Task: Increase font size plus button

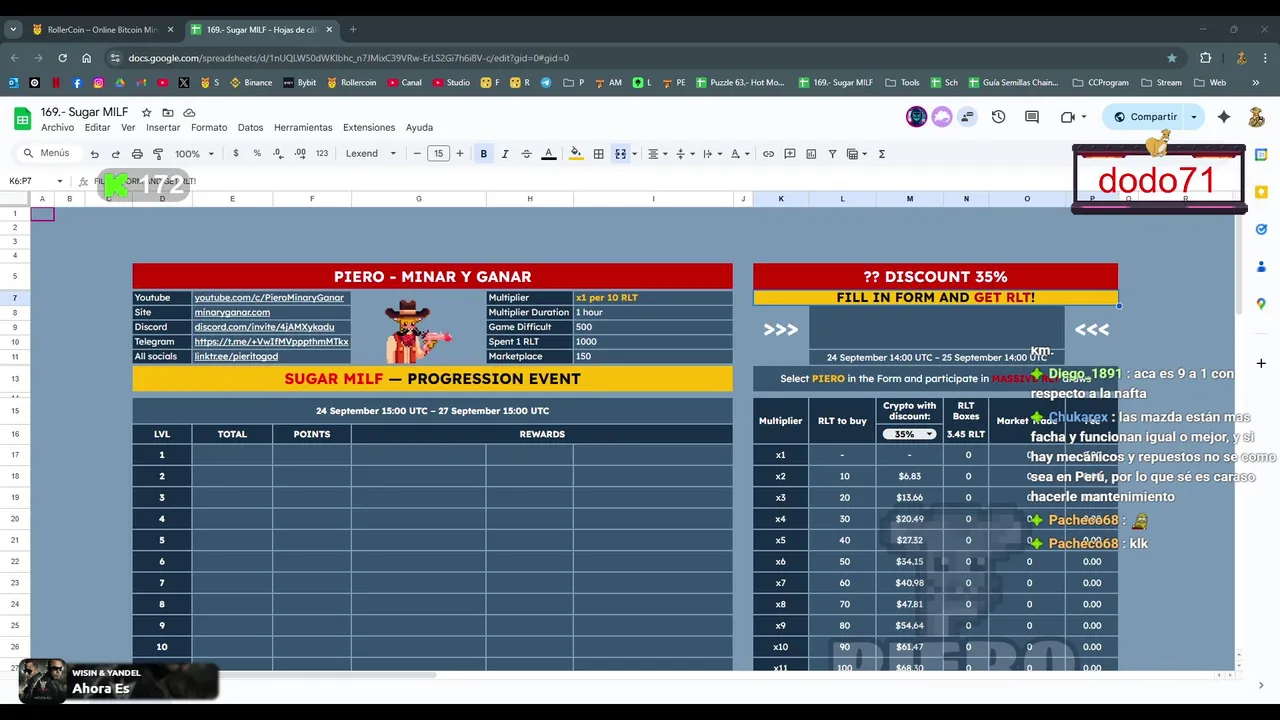Action: [x=460, y=154]
